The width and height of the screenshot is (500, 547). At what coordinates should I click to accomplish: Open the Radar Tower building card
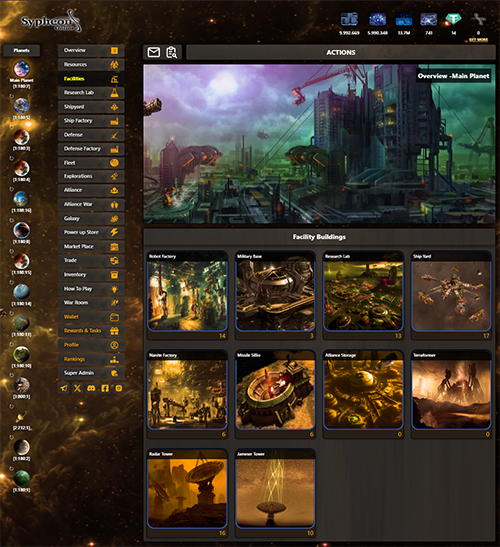tap(187, 493)
